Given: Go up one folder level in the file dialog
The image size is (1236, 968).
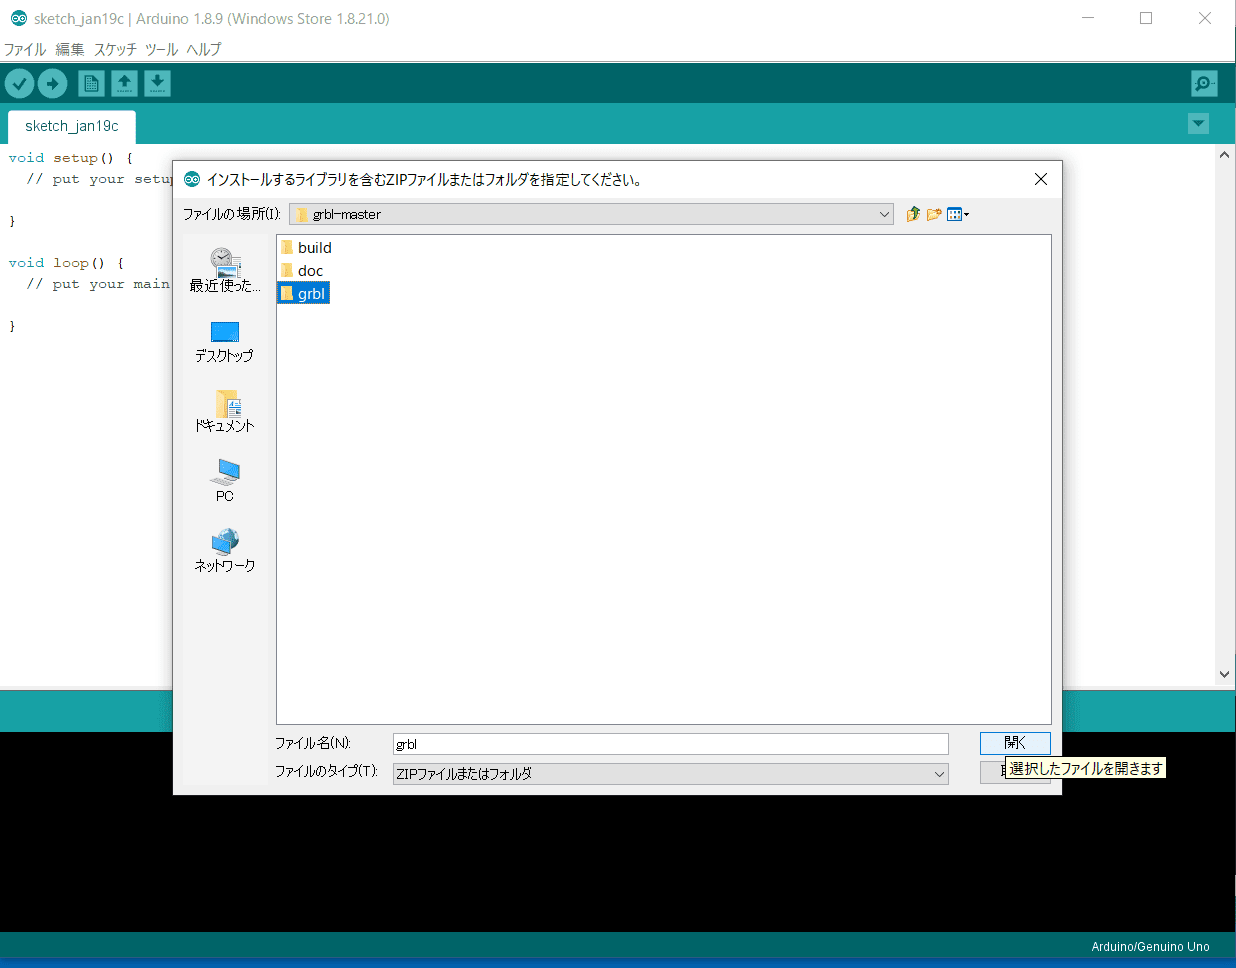Looking at the screenshot, I should click(x=912, y=214).
